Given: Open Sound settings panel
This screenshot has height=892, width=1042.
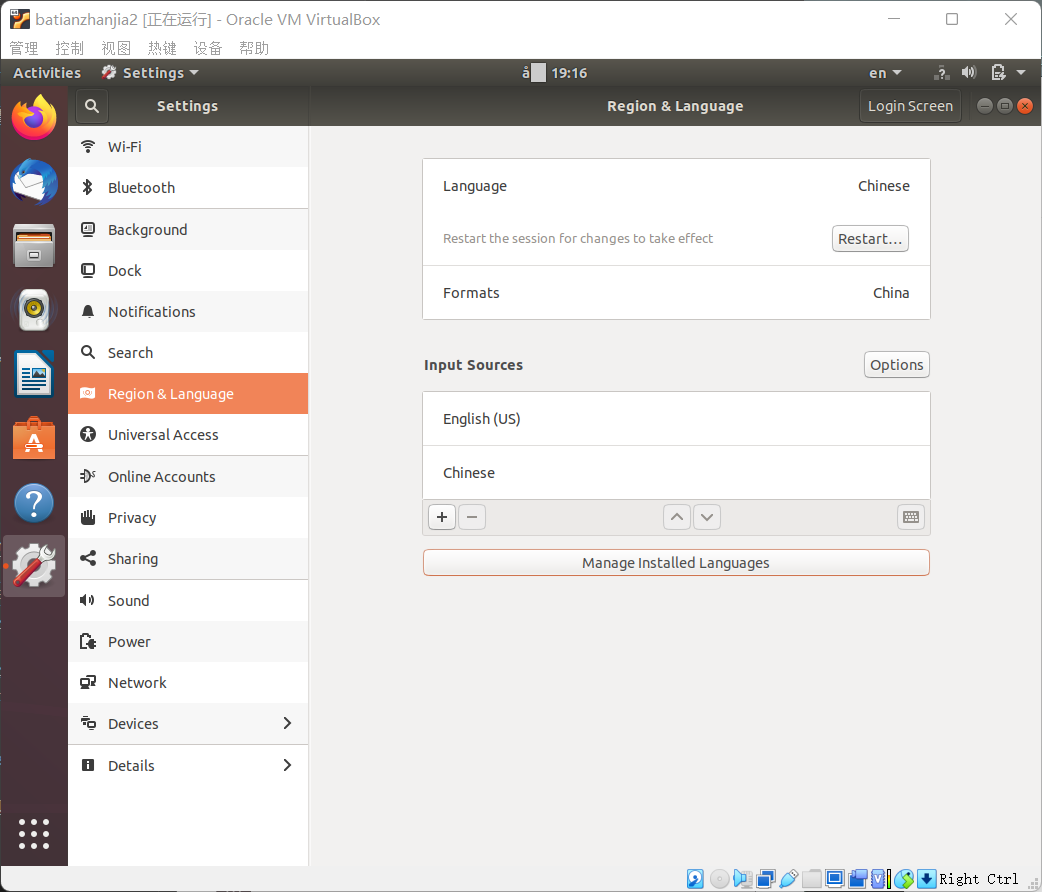Looking at the screenshot, I should tap(188, 601).
